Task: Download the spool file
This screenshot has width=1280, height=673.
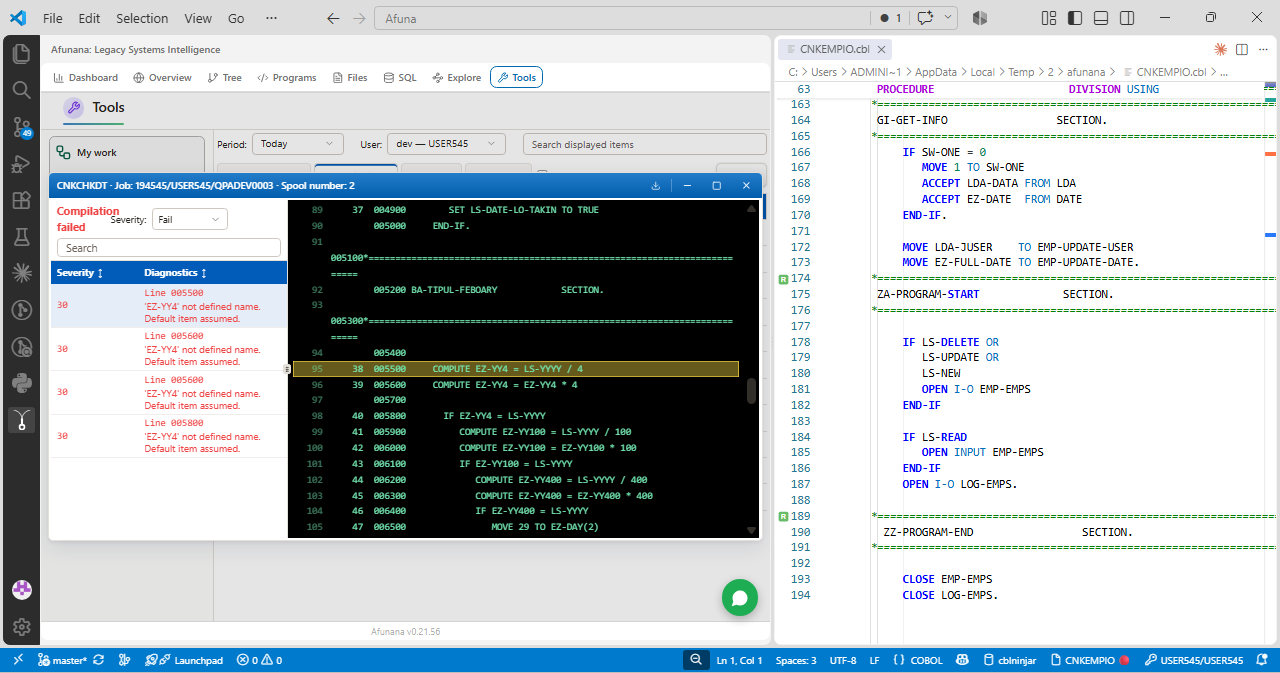Action: (x=656, y=185)
